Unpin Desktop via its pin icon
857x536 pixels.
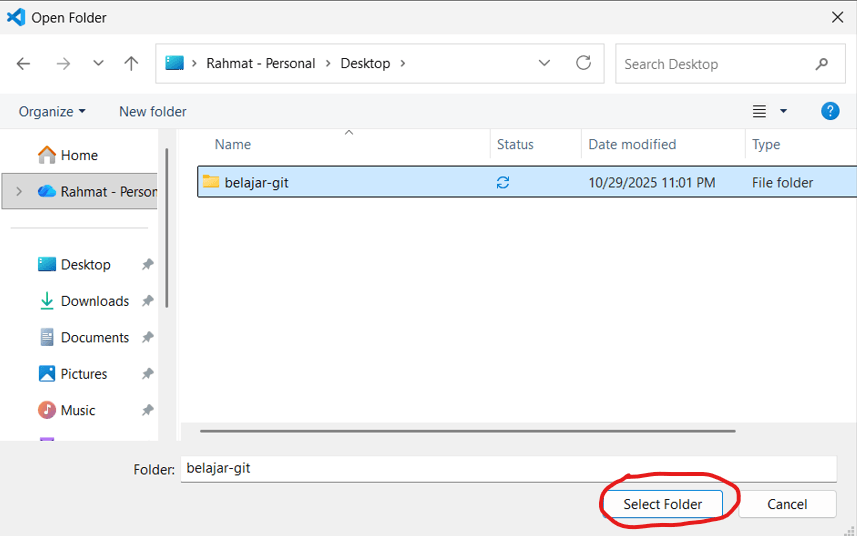(x=148, y=264)
